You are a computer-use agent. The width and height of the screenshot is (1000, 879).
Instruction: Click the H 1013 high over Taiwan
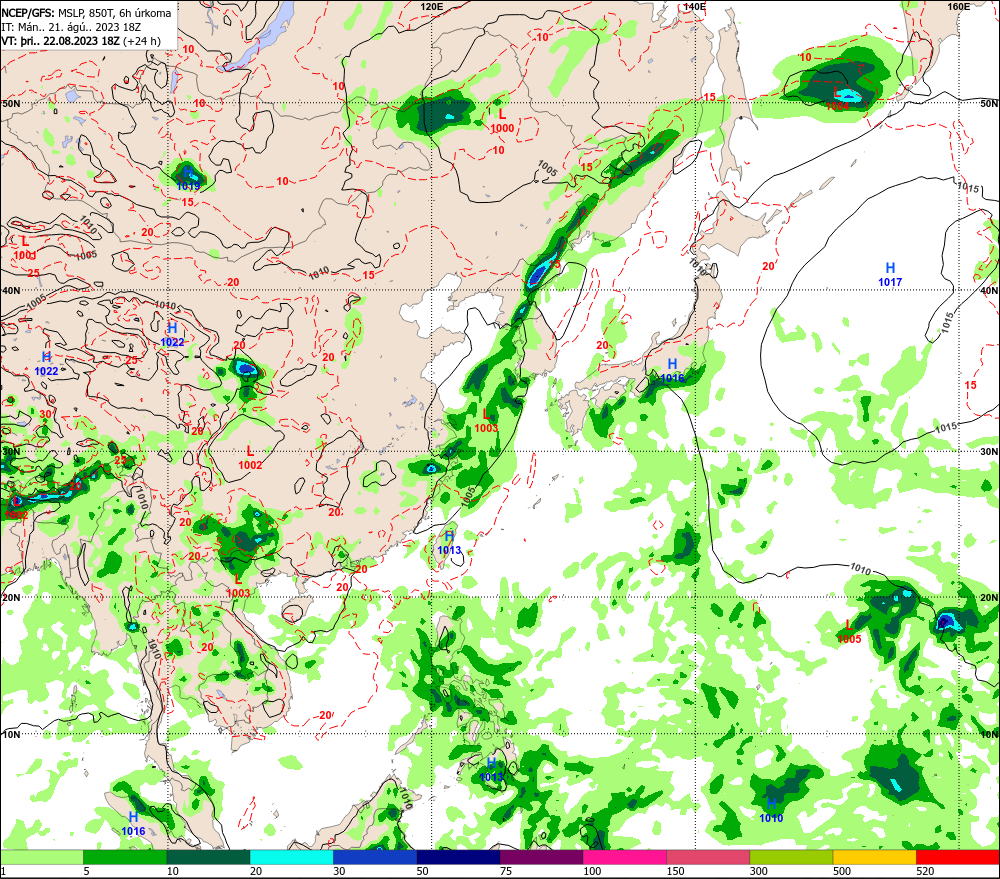450,543
